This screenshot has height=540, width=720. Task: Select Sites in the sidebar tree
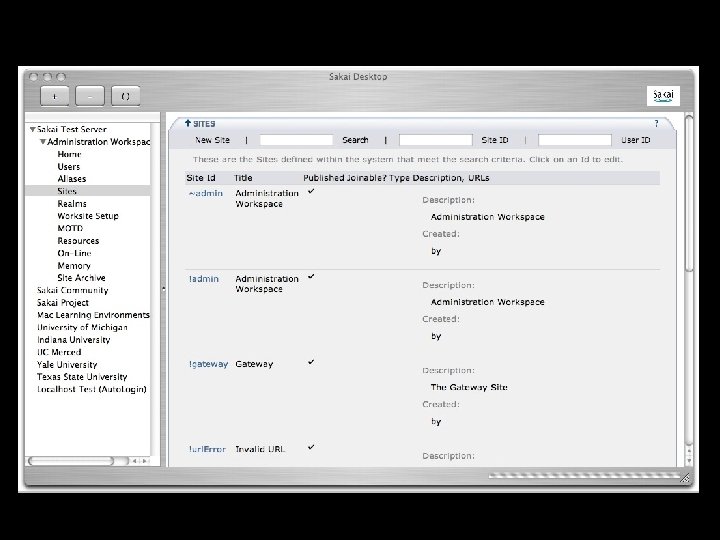click(67, 191)
